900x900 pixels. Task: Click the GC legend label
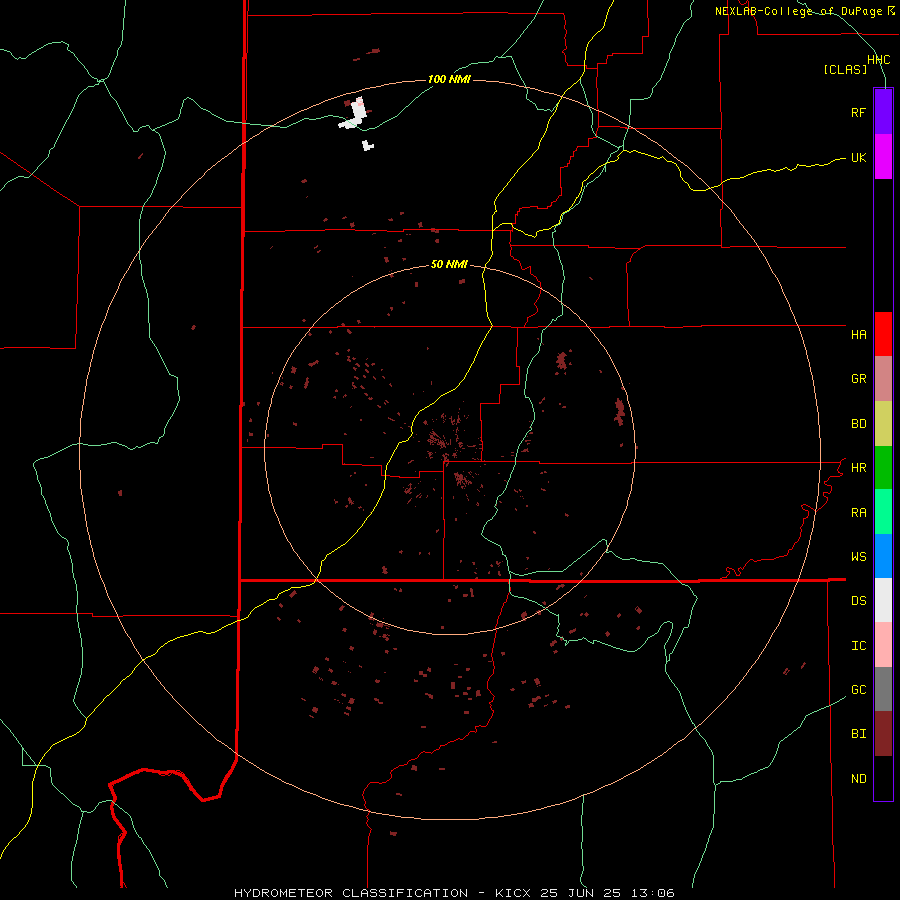pos(858,690)
